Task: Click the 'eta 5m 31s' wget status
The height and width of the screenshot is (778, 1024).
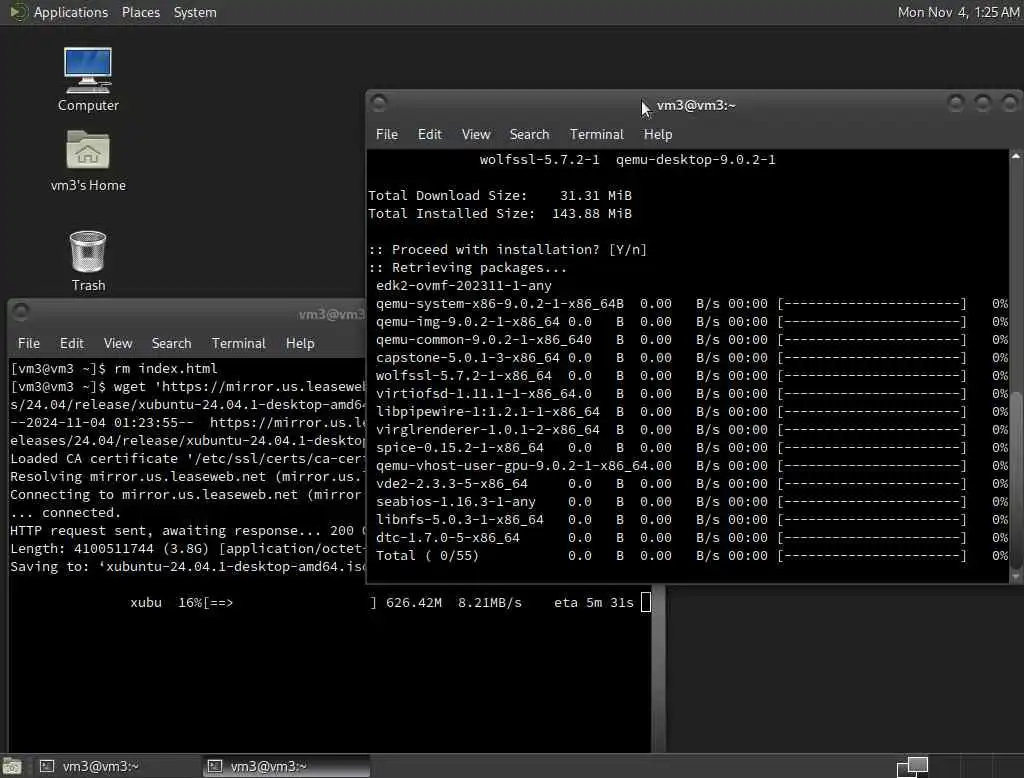Action: pyautogui.click(x=594, y=603)
